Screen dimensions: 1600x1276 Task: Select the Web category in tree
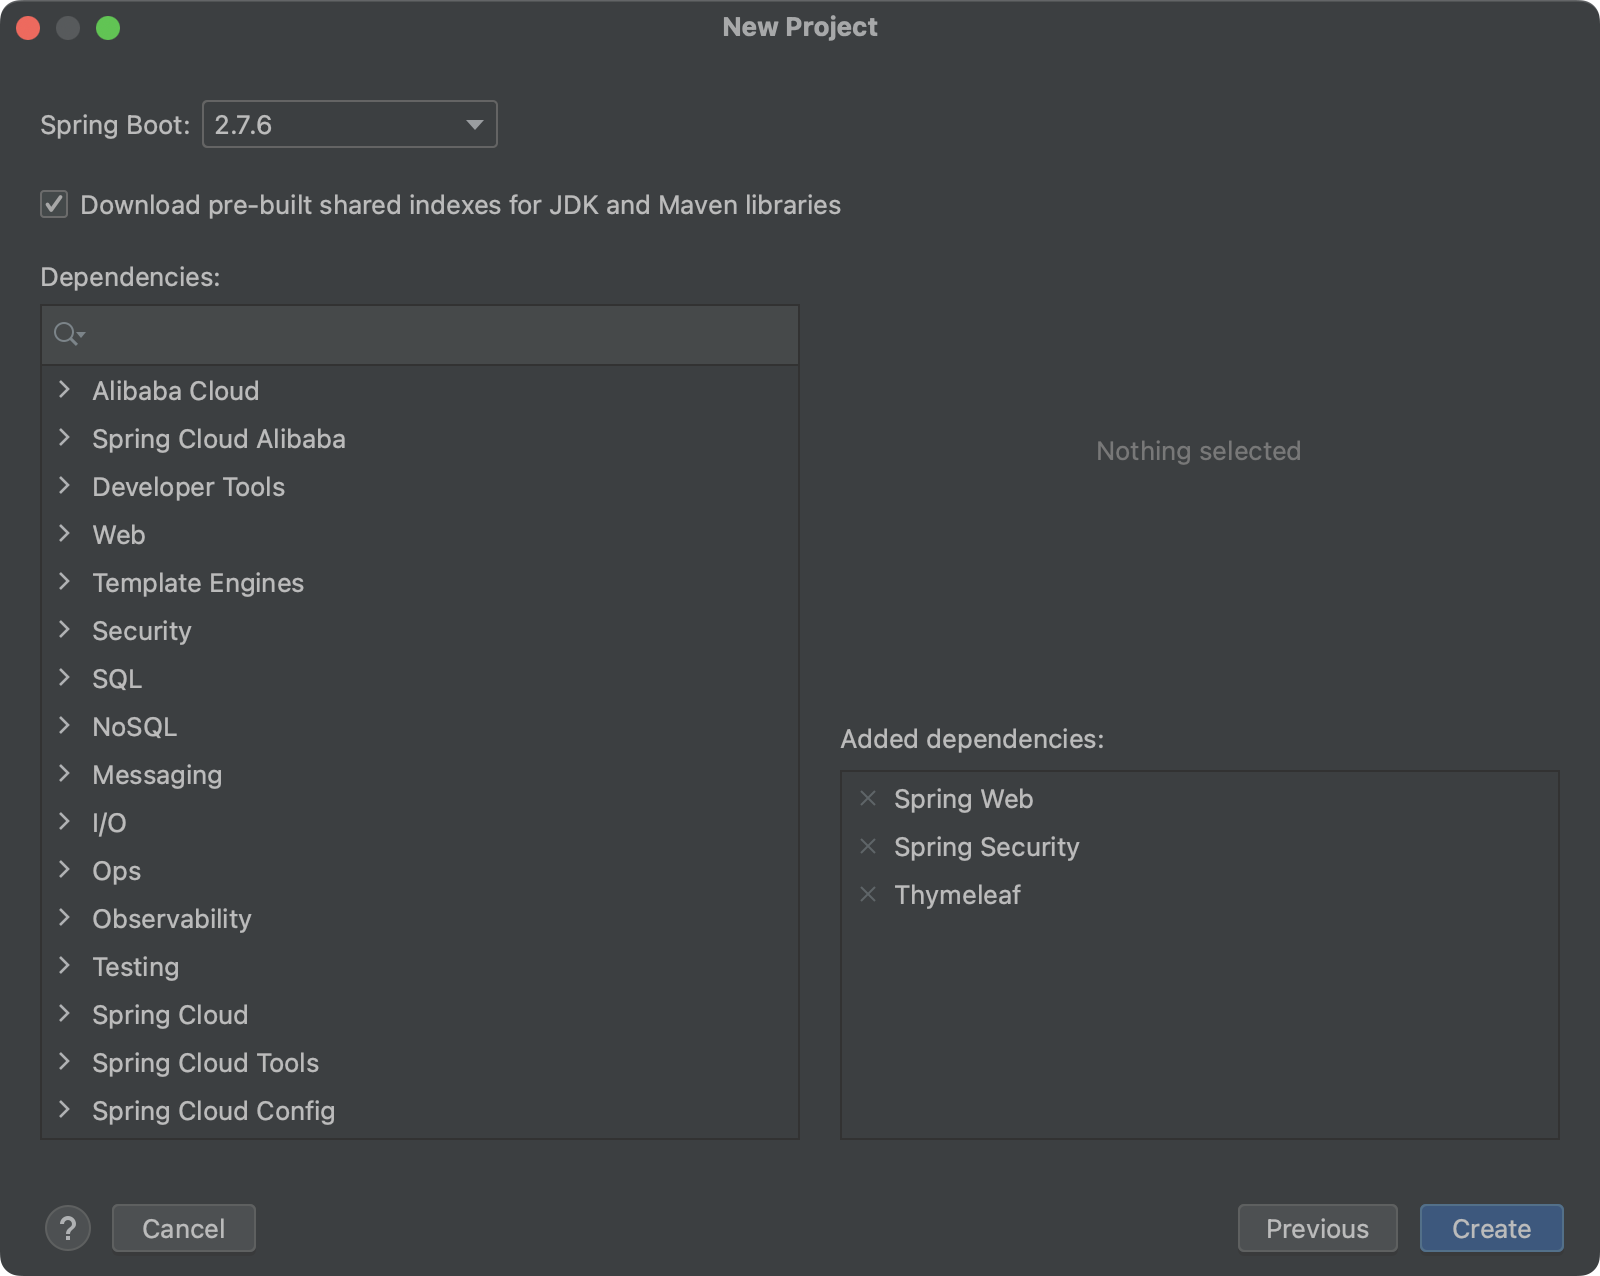(x=119, y=535)
